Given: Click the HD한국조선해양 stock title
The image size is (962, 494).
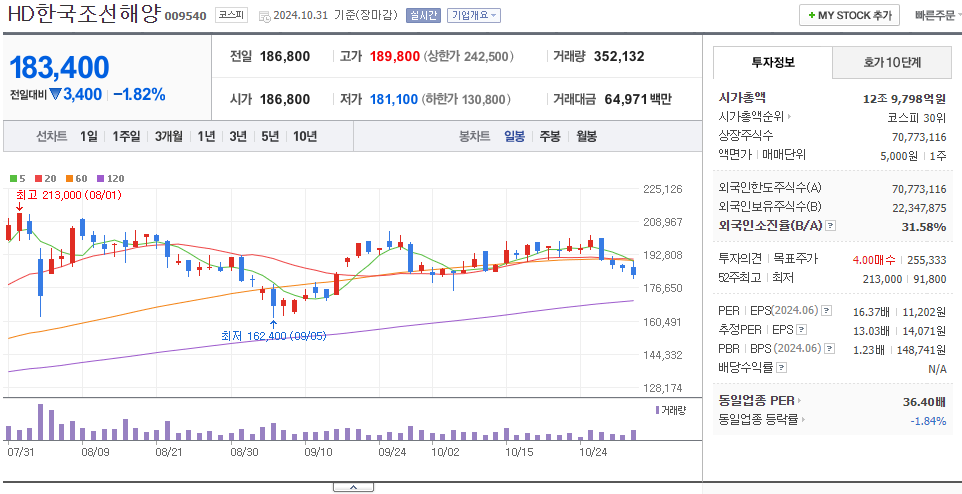Looking at the screenshot, I should pyautogui.click(x=84, y=15).
